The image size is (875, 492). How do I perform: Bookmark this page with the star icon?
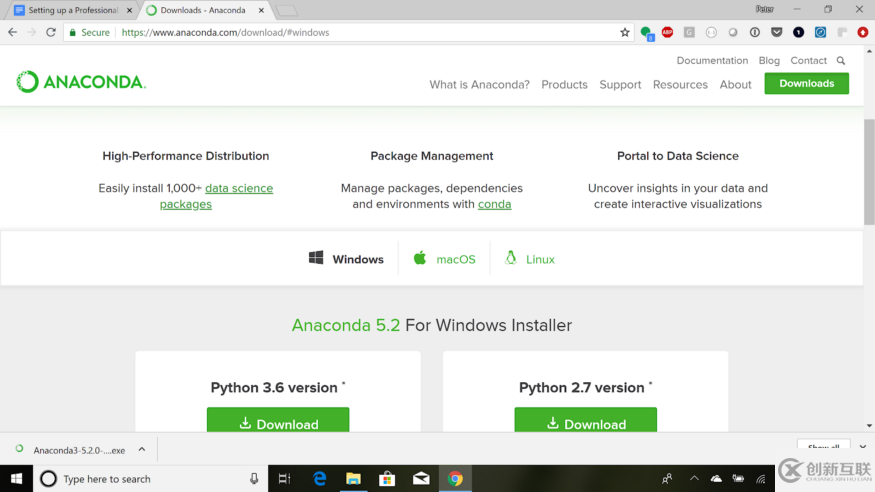(x=624, y=32)
